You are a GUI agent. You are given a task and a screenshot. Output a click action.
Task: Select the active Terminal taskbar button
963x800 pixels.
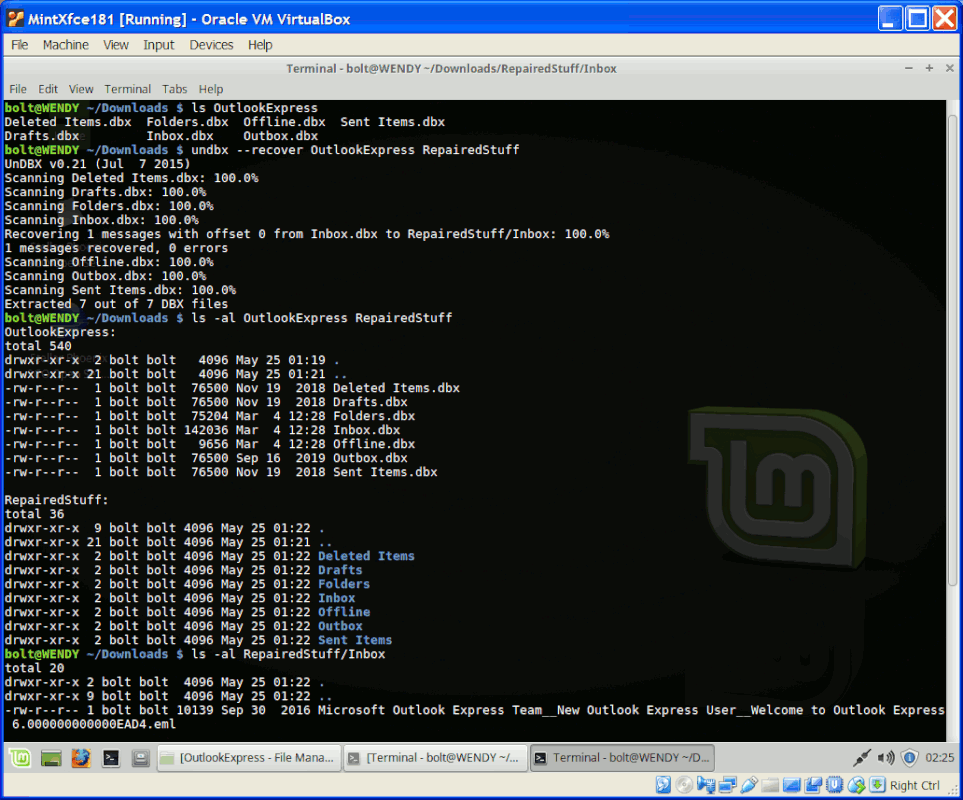point(622,758)
